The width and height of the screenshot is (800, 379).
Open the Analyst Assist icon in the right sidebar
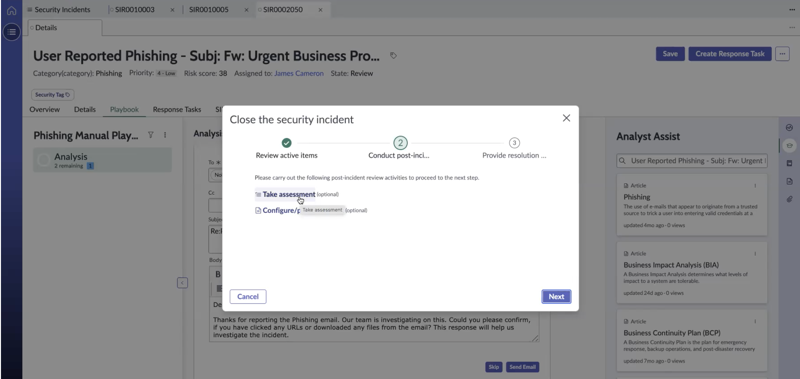[789, 145]
